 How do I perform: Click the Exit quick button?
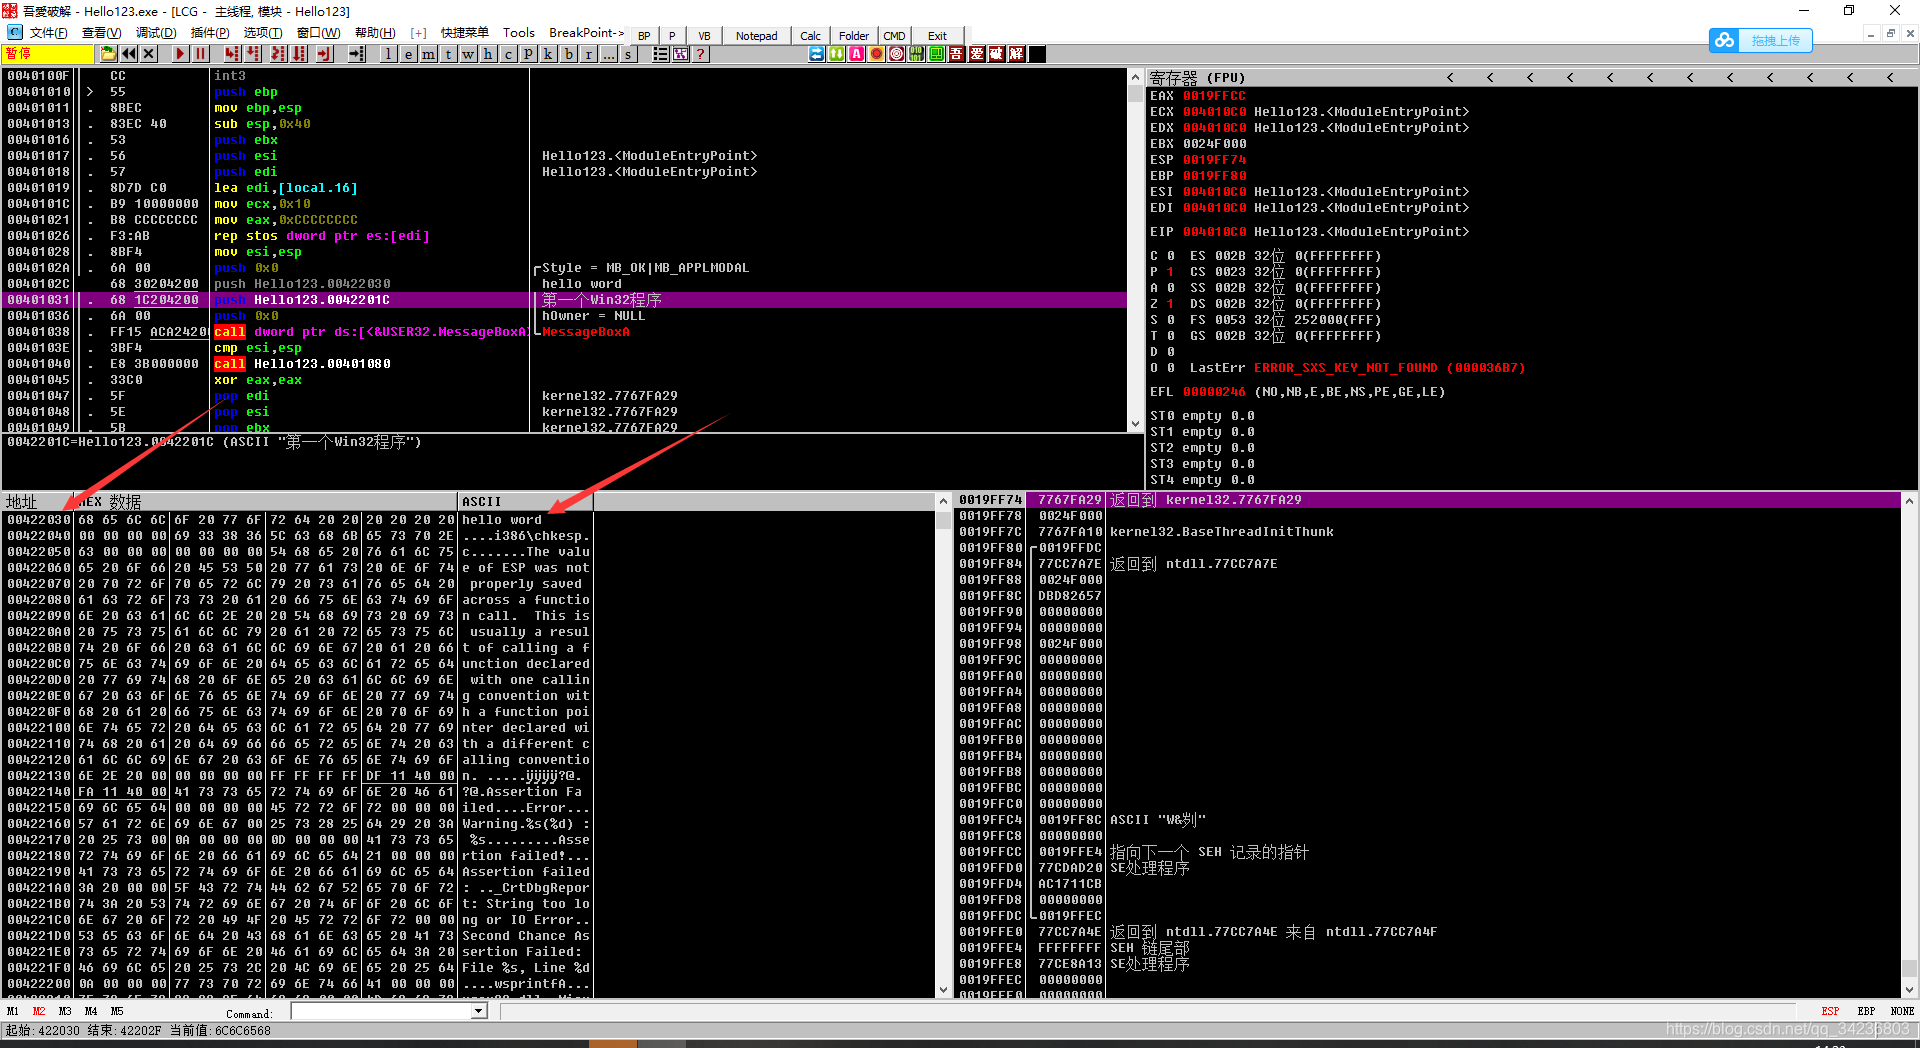[x=937, y=35]
